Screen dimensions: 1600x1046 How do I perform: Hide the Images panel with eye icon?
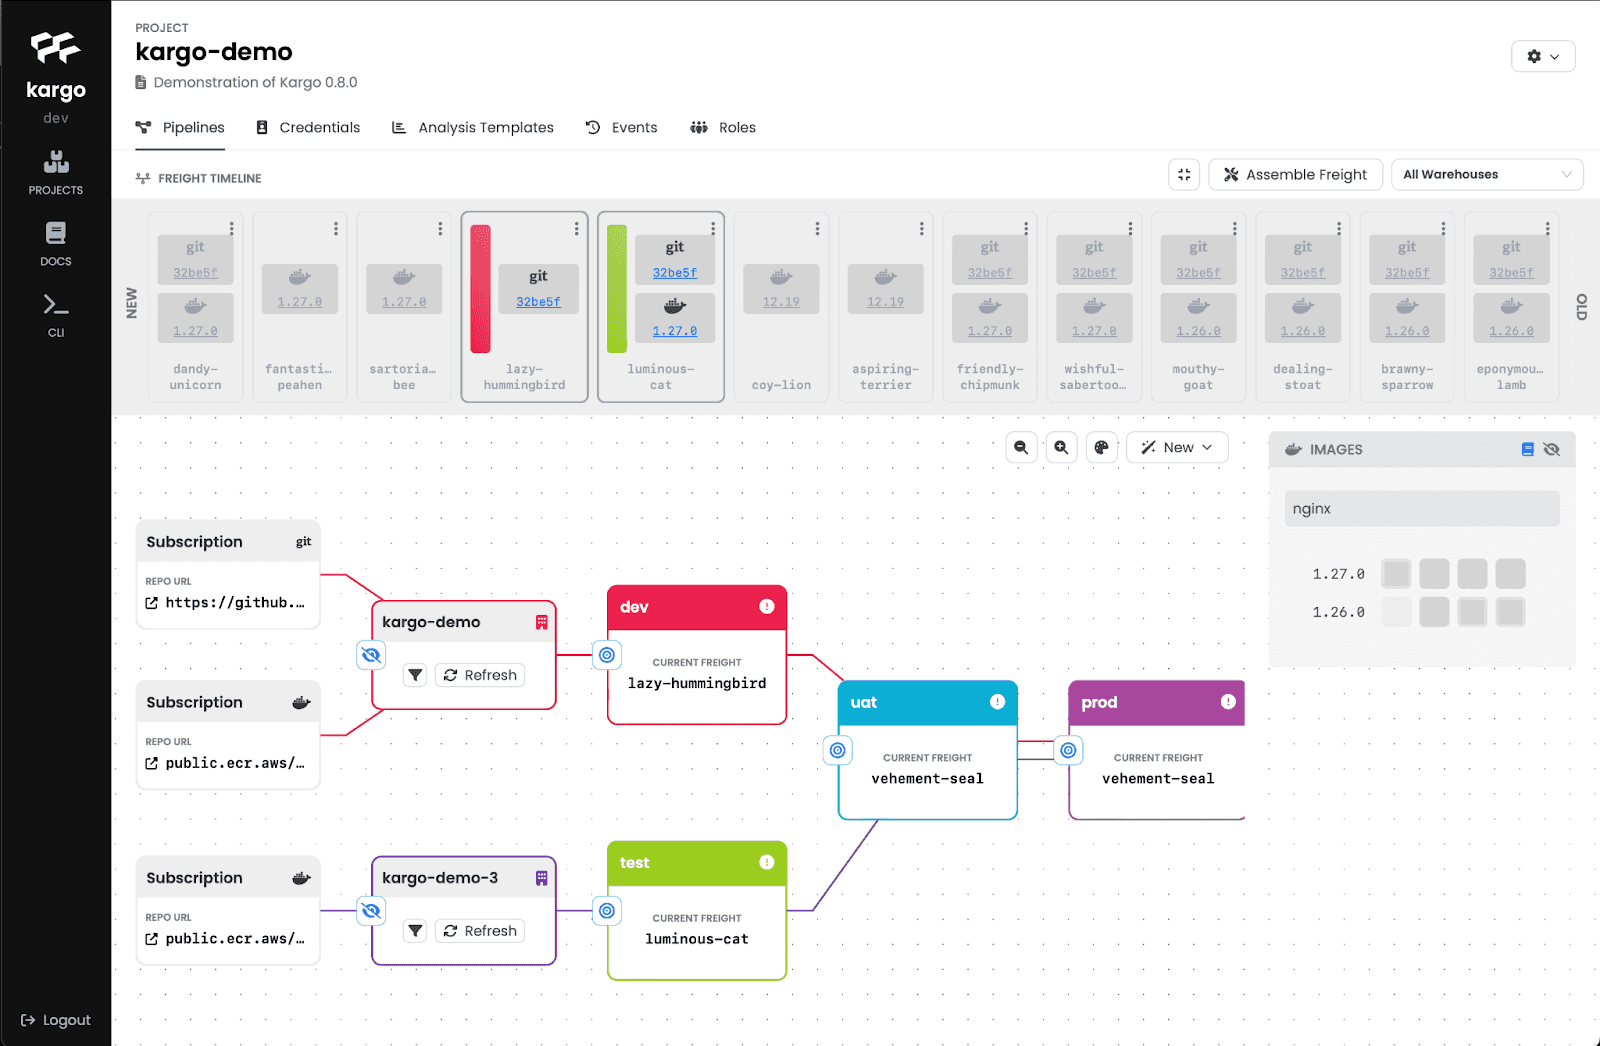coord(1552,449)
